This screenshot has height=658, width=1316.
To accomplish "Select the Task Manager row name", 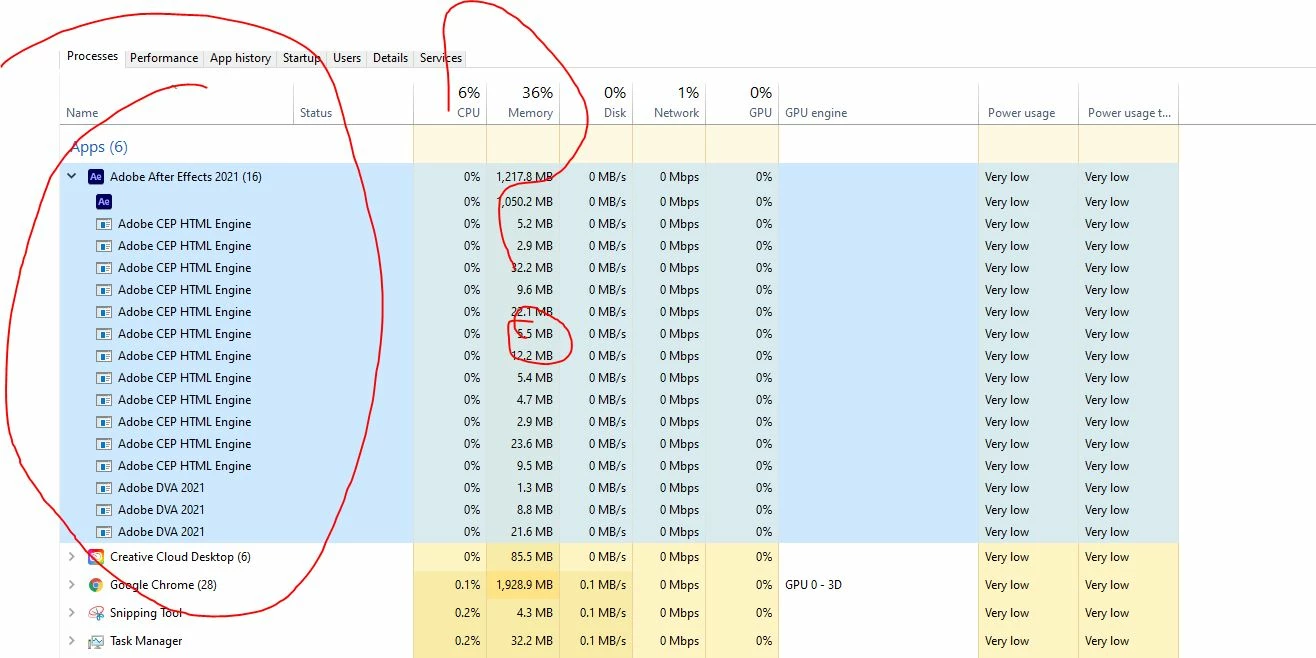I will coord(146,641).
